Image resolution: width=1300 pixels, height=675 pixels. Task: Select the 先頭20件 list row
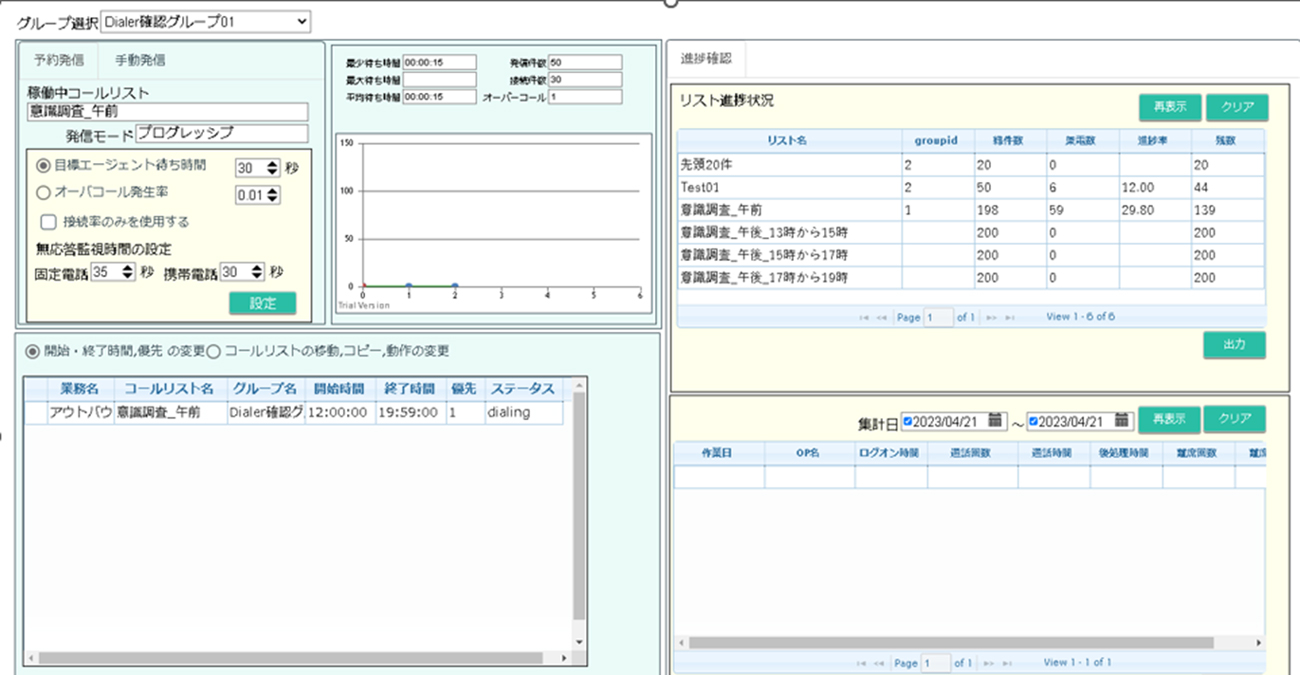coord(970,165)
